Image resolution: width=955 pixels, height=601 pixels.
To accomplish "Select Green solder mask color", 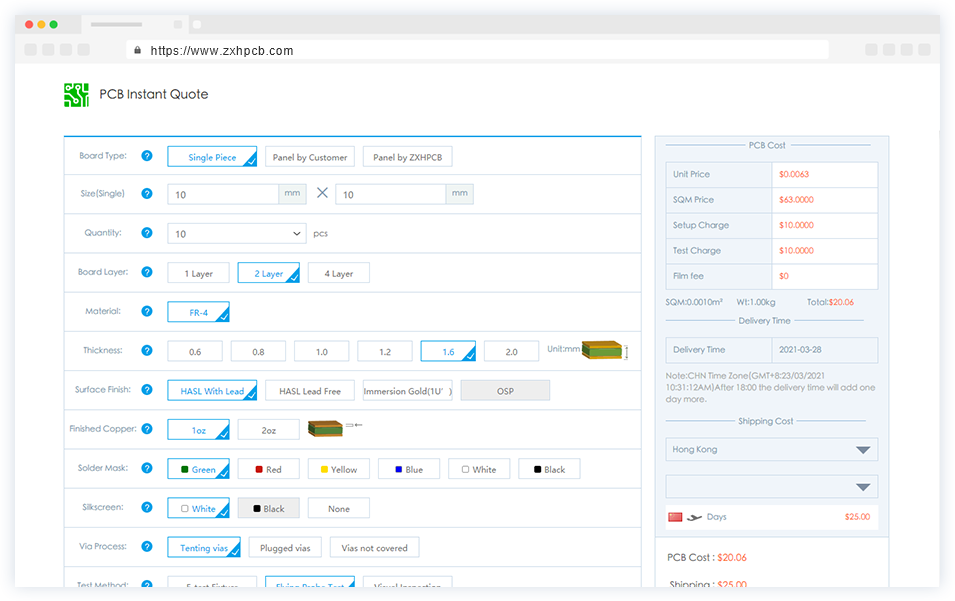I will [x=199, y=469].
